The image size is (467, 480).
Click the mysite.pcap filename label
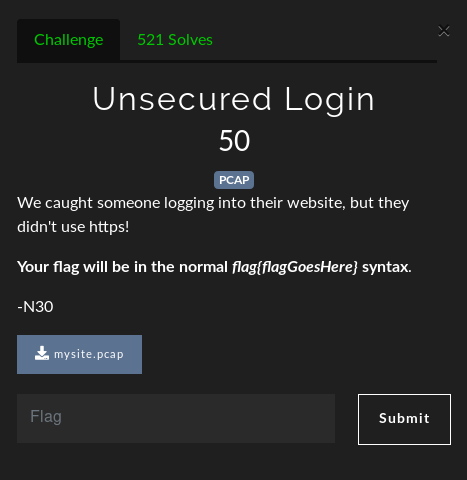(89, 354)
